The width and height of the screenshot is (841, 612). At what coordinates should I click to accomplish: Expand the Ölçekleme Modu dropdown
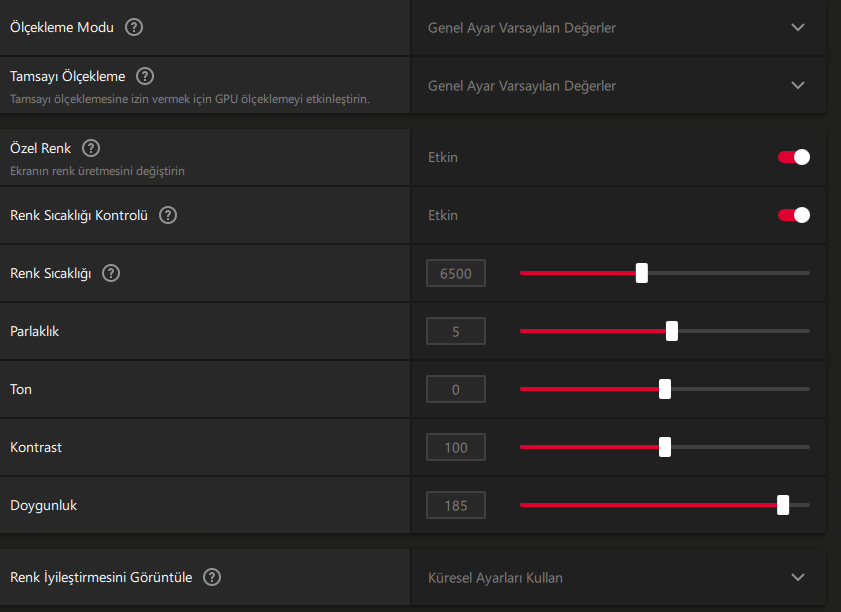pyautogui.click(x=797, y=28)
